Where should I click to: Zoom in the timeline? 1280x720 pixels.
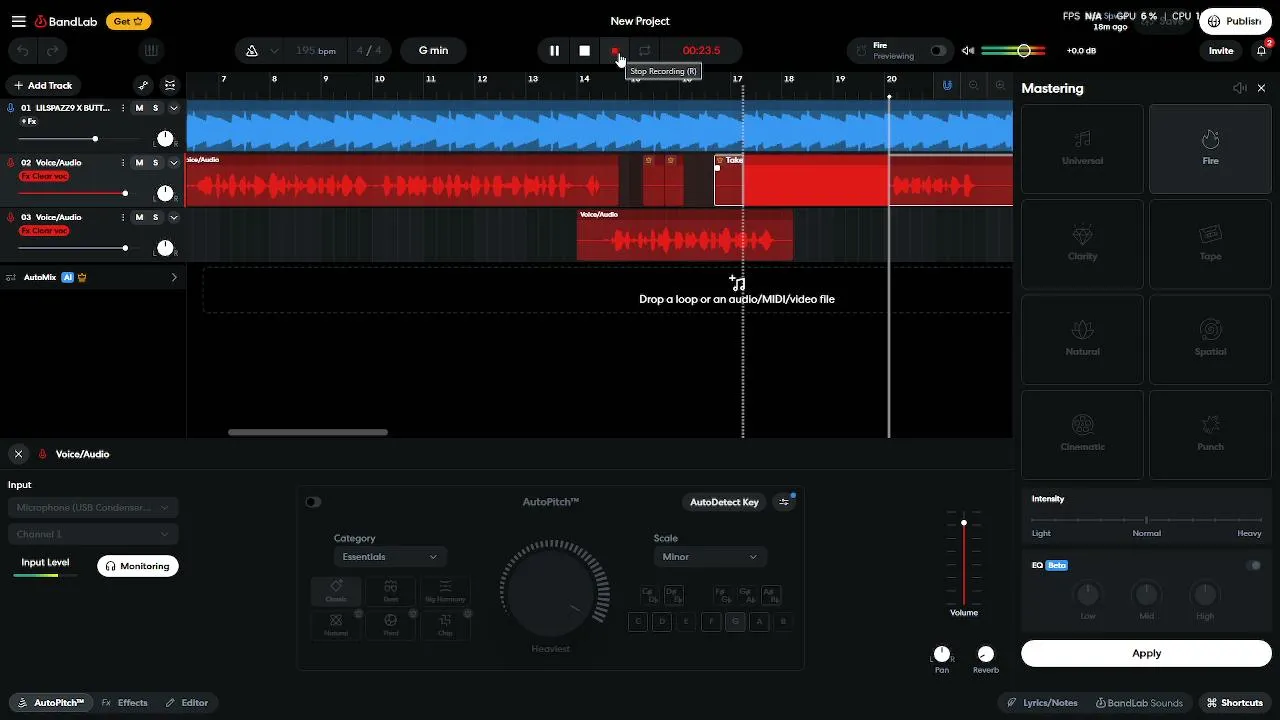click(x=1000, y=86)
